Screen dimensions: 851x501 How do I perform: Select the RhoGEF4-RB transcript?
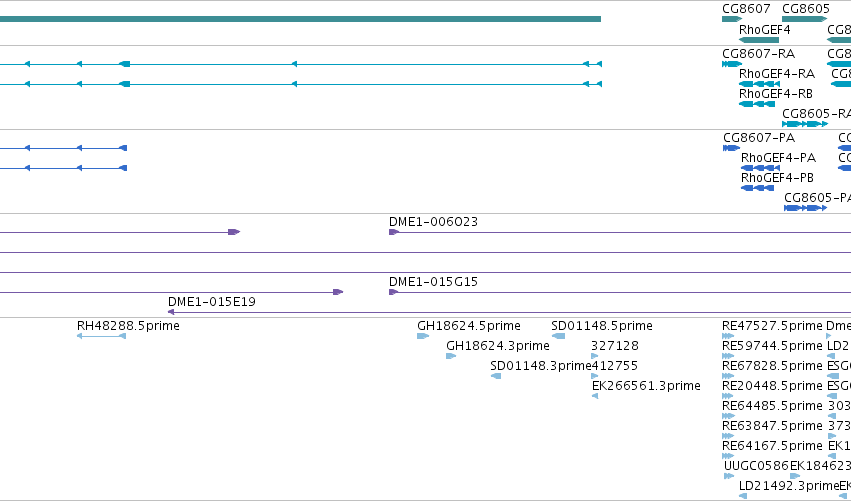pyautogui.click(x=757, y=104)
